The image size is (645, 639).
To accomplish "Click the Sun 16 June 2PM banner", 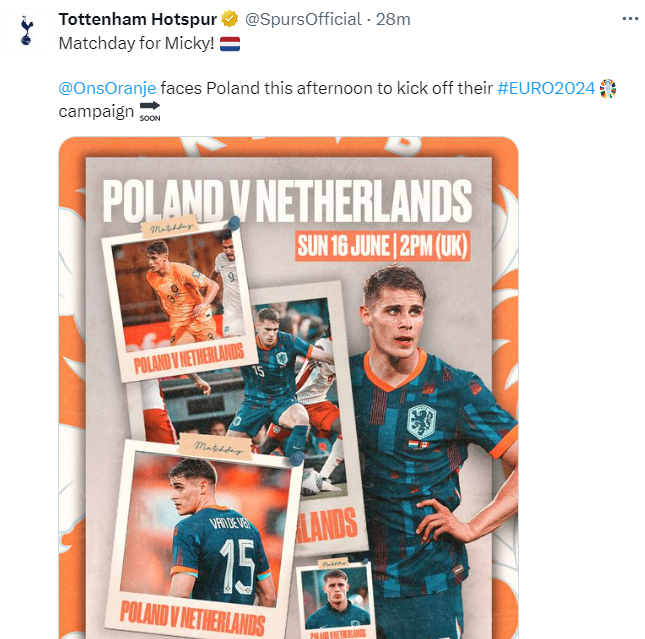I will [383, 246].
